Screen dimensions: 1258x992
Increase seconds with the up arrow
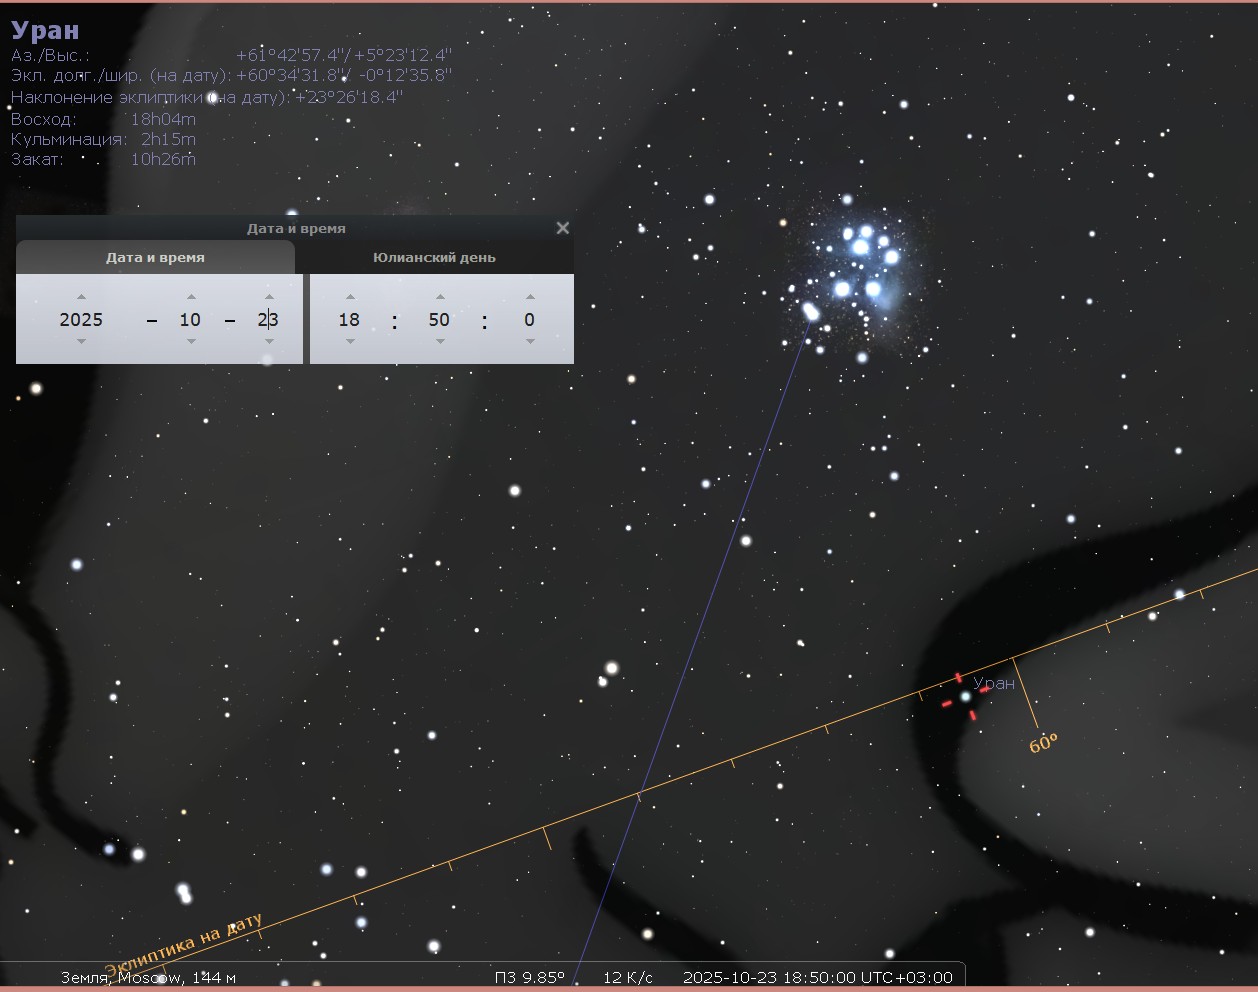point(530,297)
